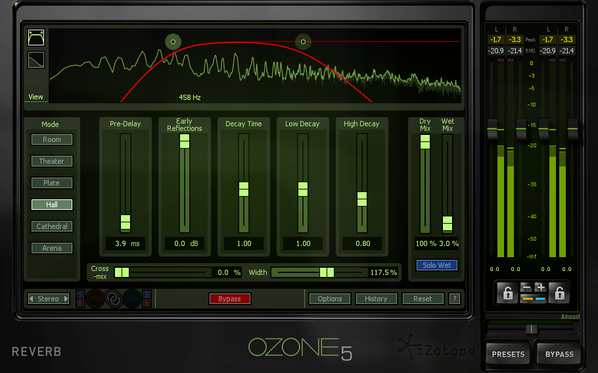The width and height of the screenshot is (598, 373).
Task: Click the Decay Time slider handle
Action: [244, 189]
